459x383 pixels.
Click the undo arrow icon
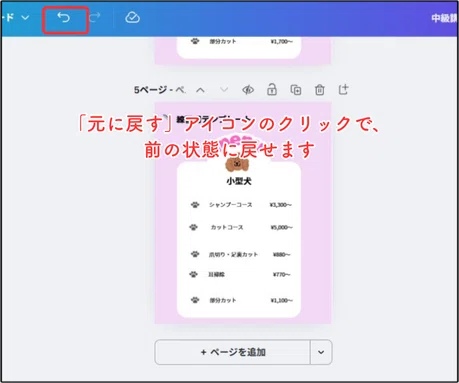[63, 17]
